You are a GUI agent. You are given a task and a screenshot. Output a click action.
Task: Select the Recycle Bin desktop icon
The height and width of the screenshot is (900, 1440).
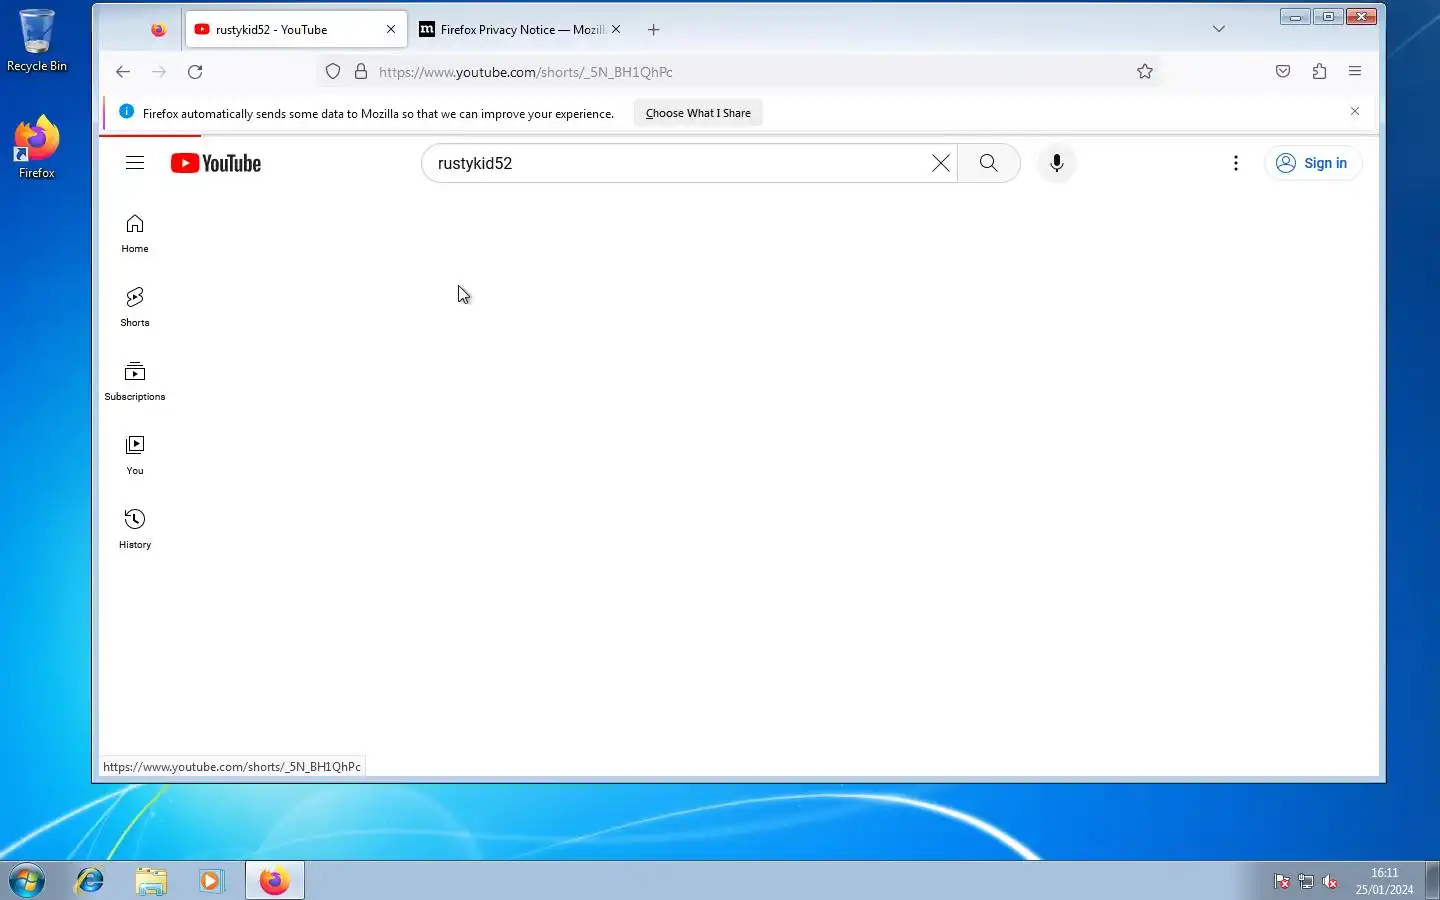coord(37,41)
